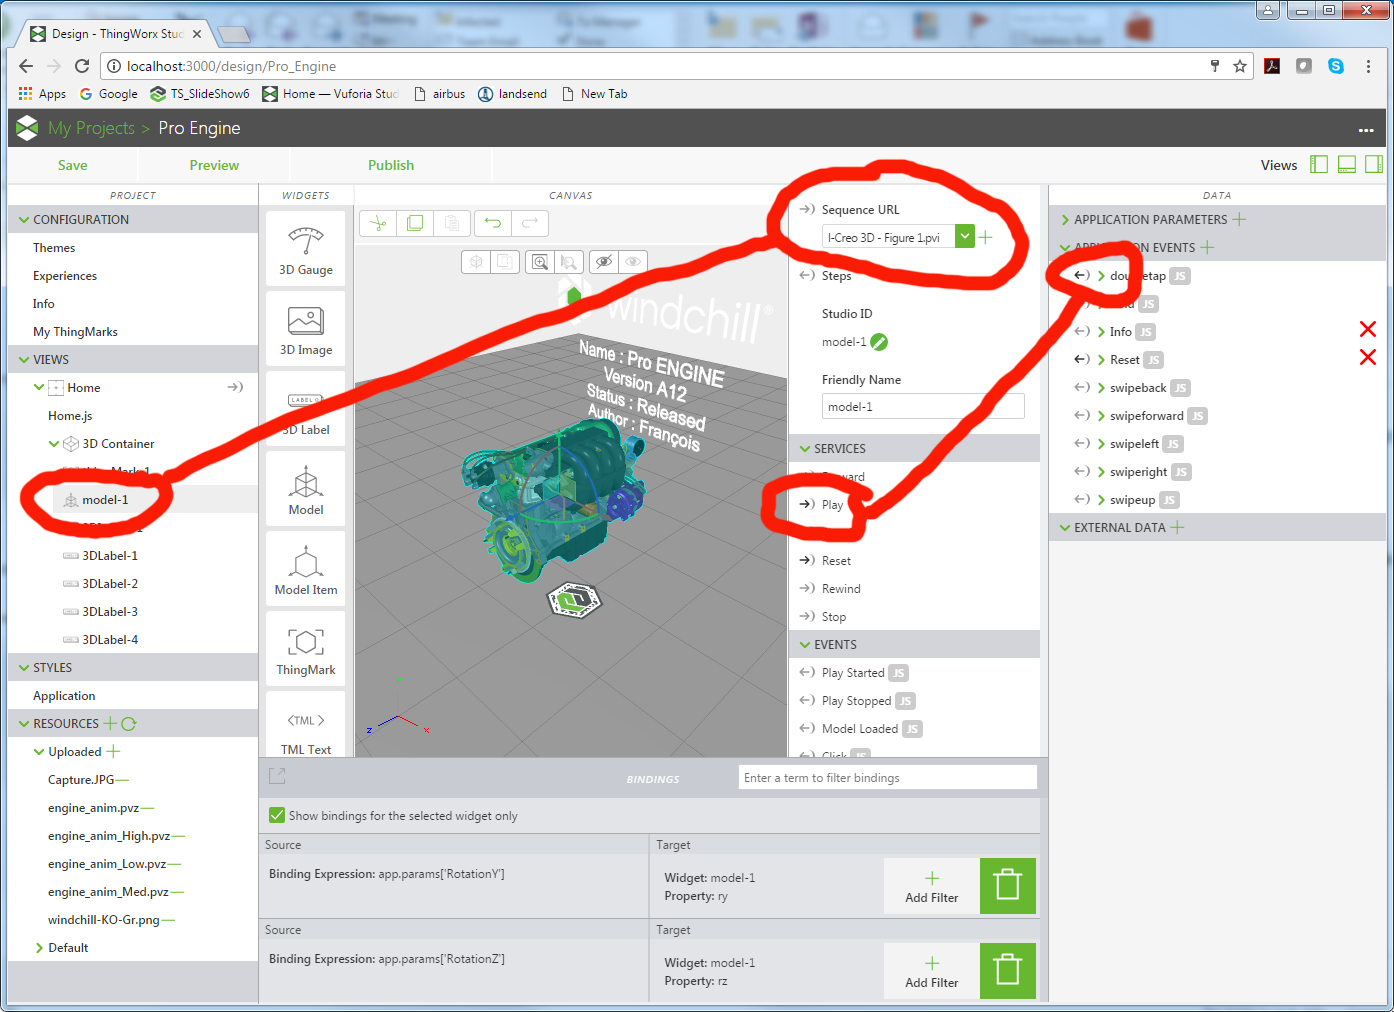Screen dimensions: 1394x1012
Task: Edit Studio ID with pencil icon
Action: (x=879, y=342)
